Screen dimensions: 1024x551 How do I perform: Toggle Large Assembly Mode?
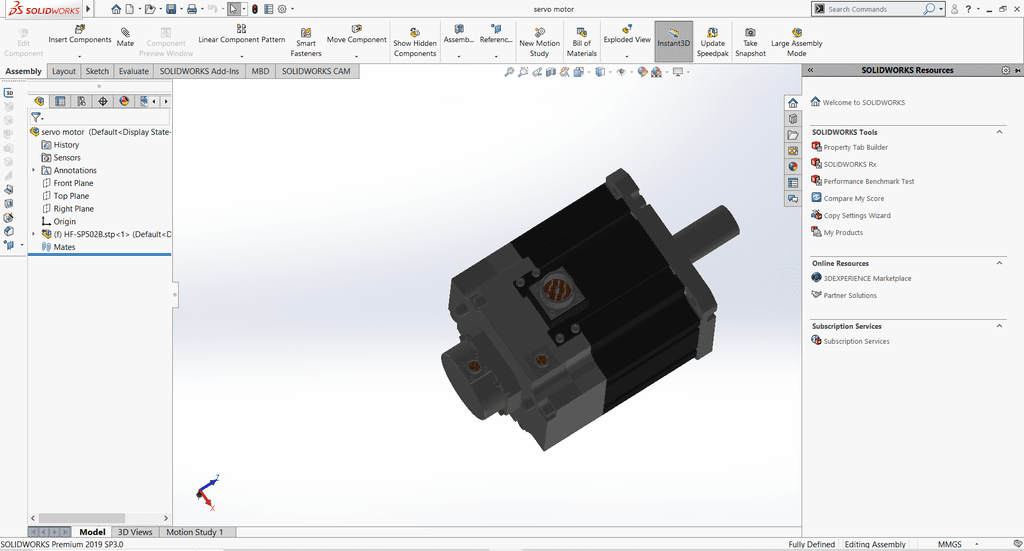797,42
